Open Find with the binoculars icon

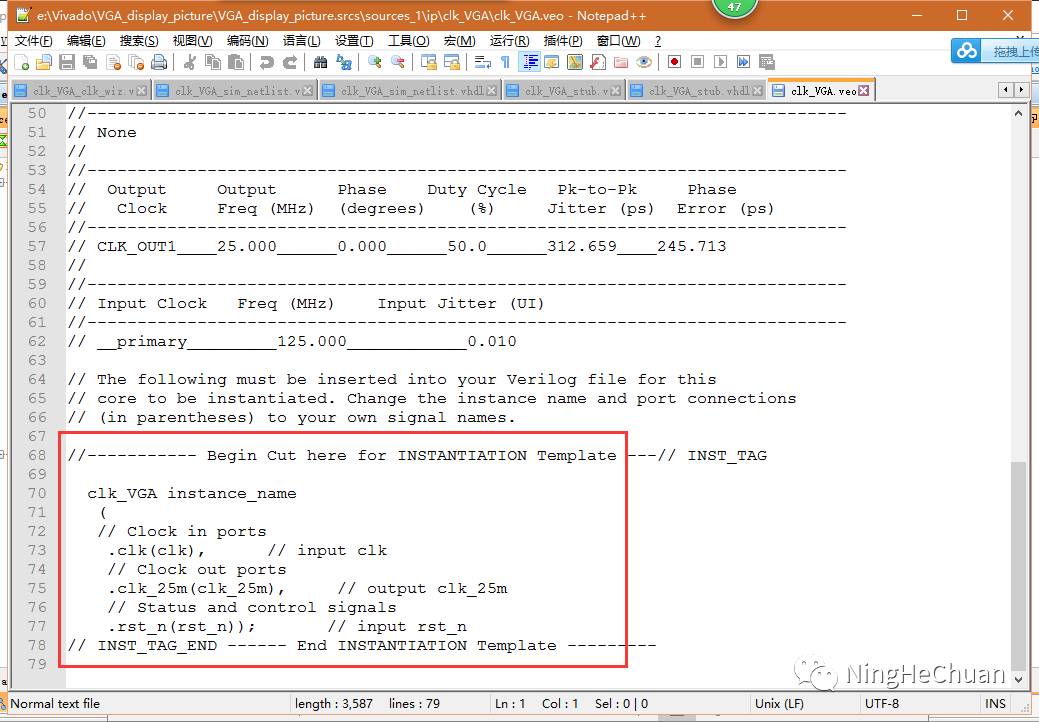point(321,62)
